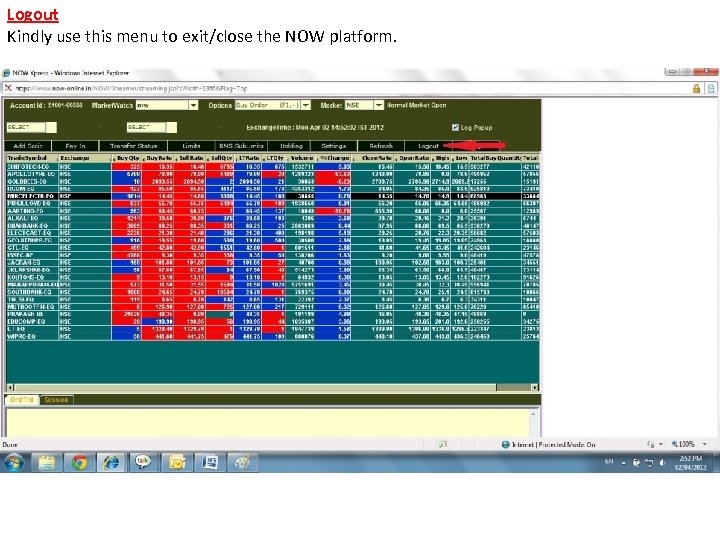Click the security lock icon in address bar
Image resolution: width=720 pixels, height=540 pixels.
696,89
